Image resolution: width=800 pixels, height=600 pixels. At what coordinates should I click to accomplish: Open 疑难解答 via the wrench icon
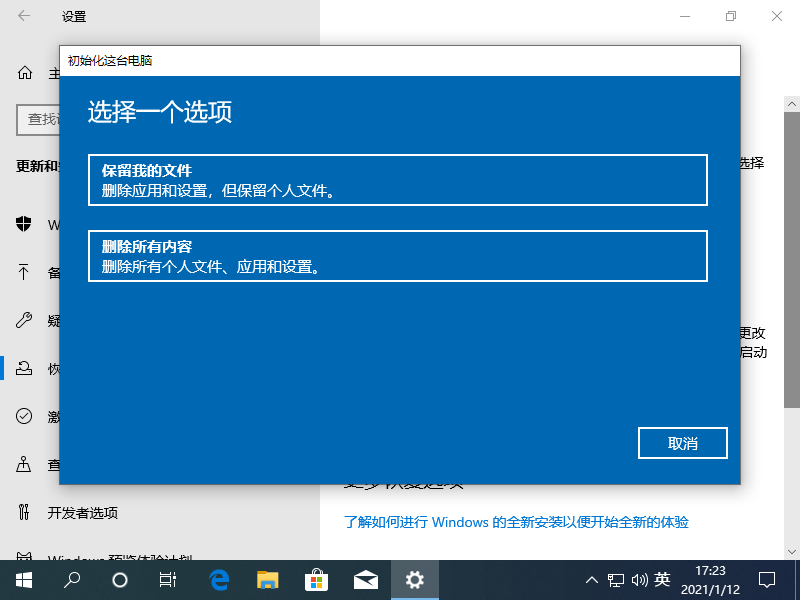click(x=22, y=320)
